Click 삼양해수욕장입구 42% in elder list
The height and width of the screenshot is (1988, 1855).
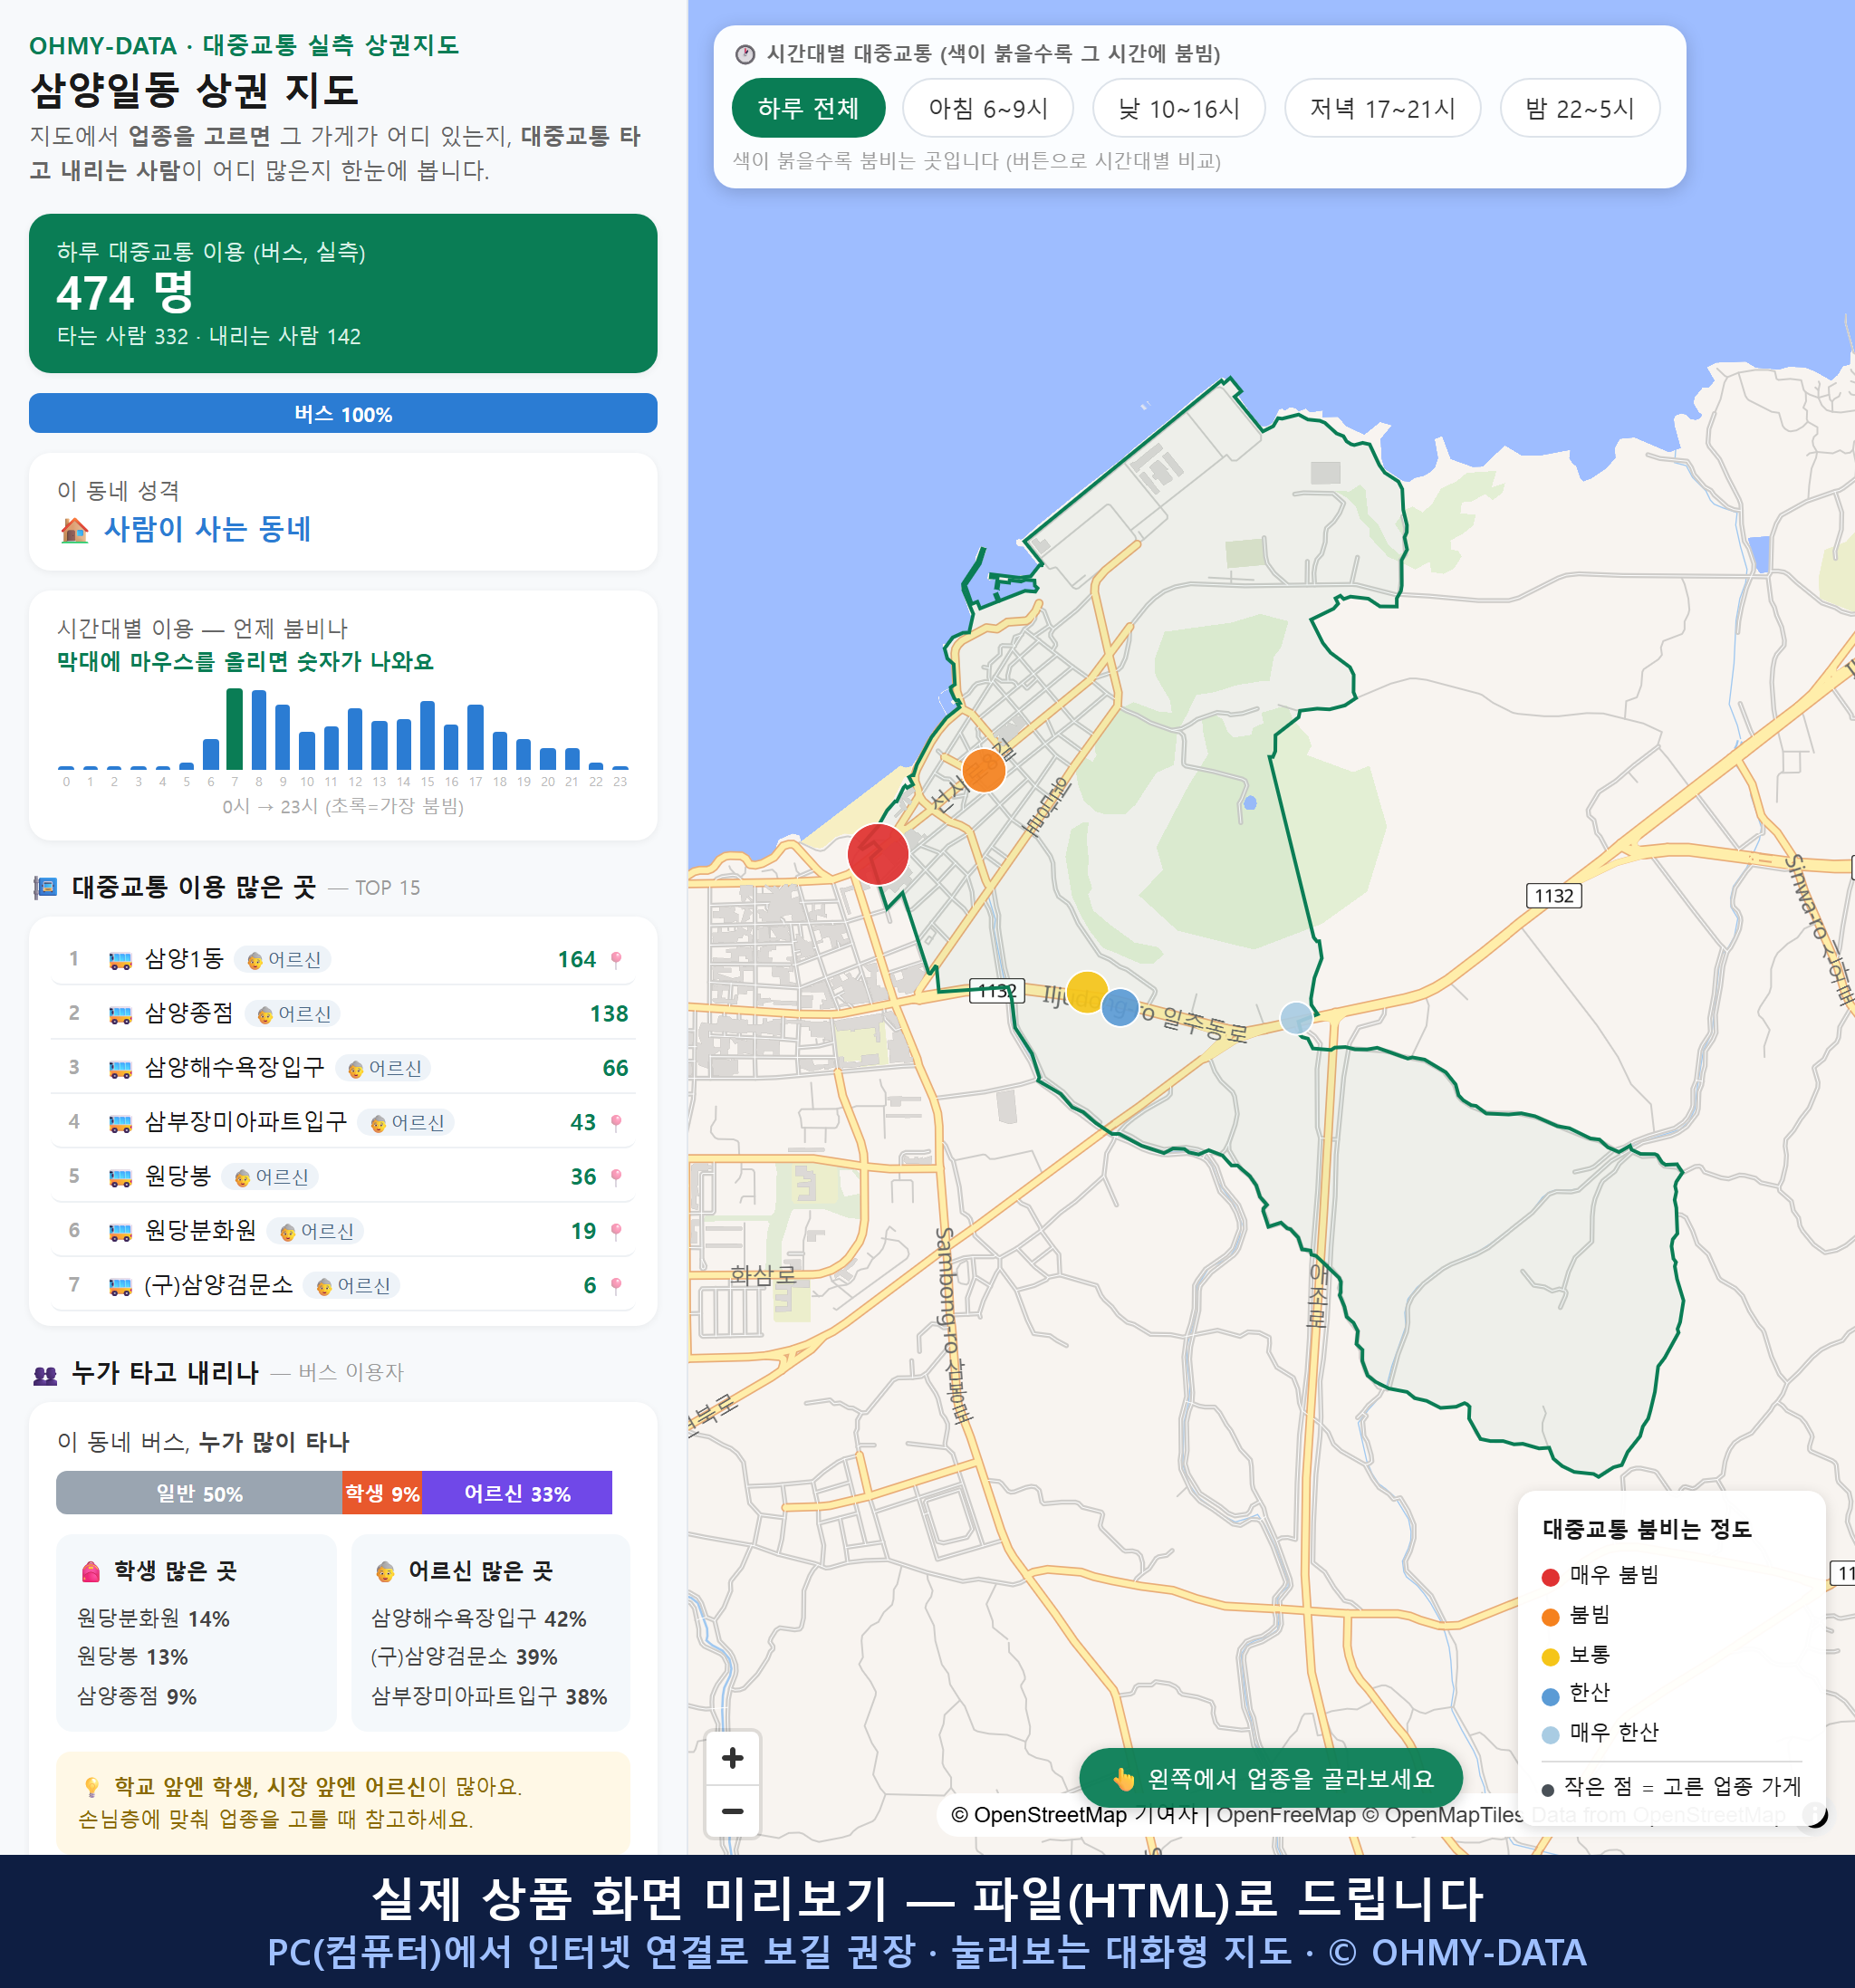pos(478,1618)
